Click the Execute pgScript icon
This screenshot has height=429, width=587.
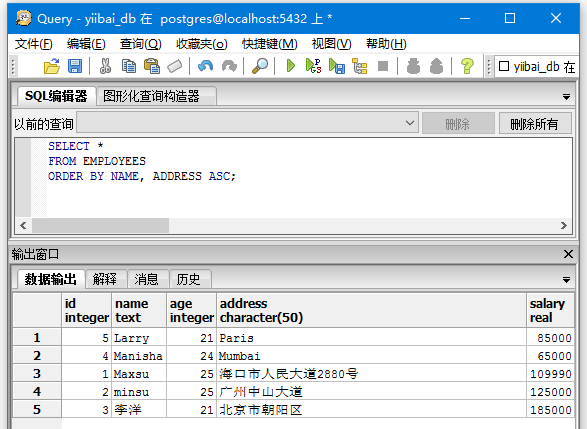313,67
